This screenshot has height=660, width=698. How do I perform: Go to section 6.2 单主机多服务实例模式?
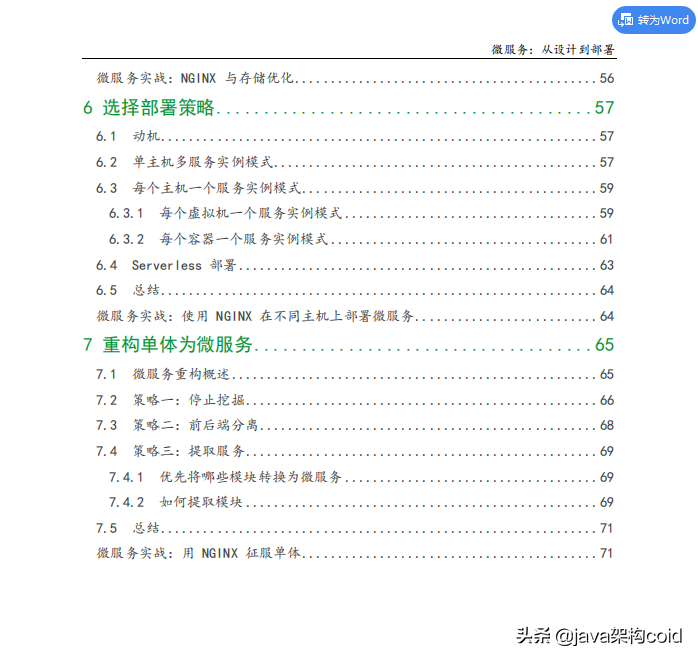click(x=355, y=162)
